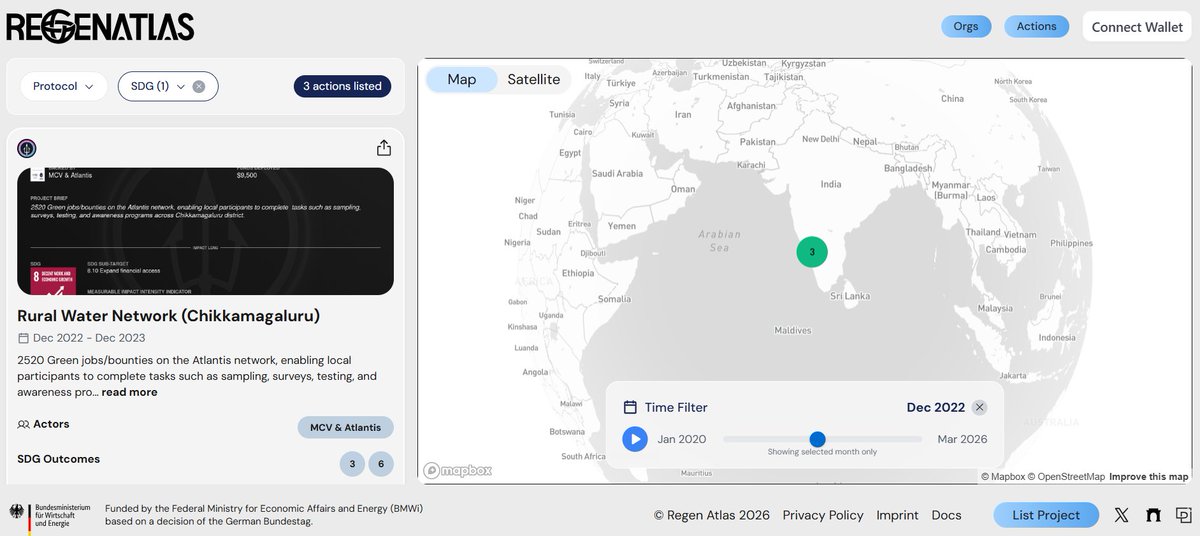The width and height of the screenshot is (1200, 536).
Task: Open the Imprint link
Action: point(897,515)
